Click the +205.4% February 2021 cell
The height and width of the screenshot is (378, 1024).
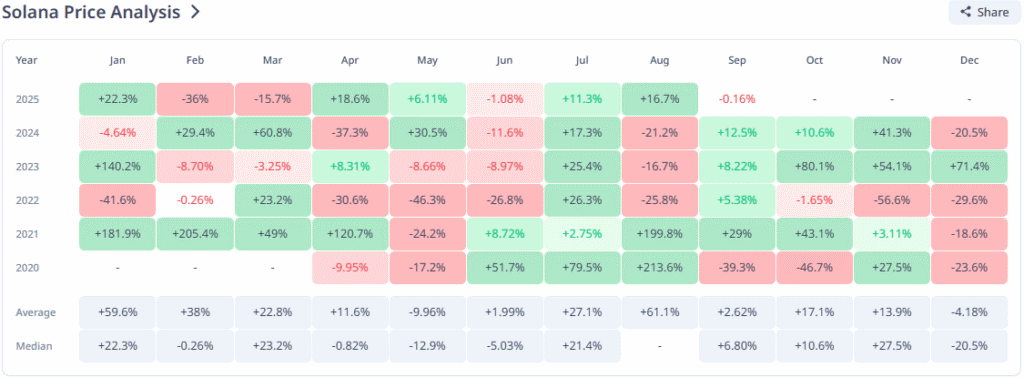click(195, 234)
